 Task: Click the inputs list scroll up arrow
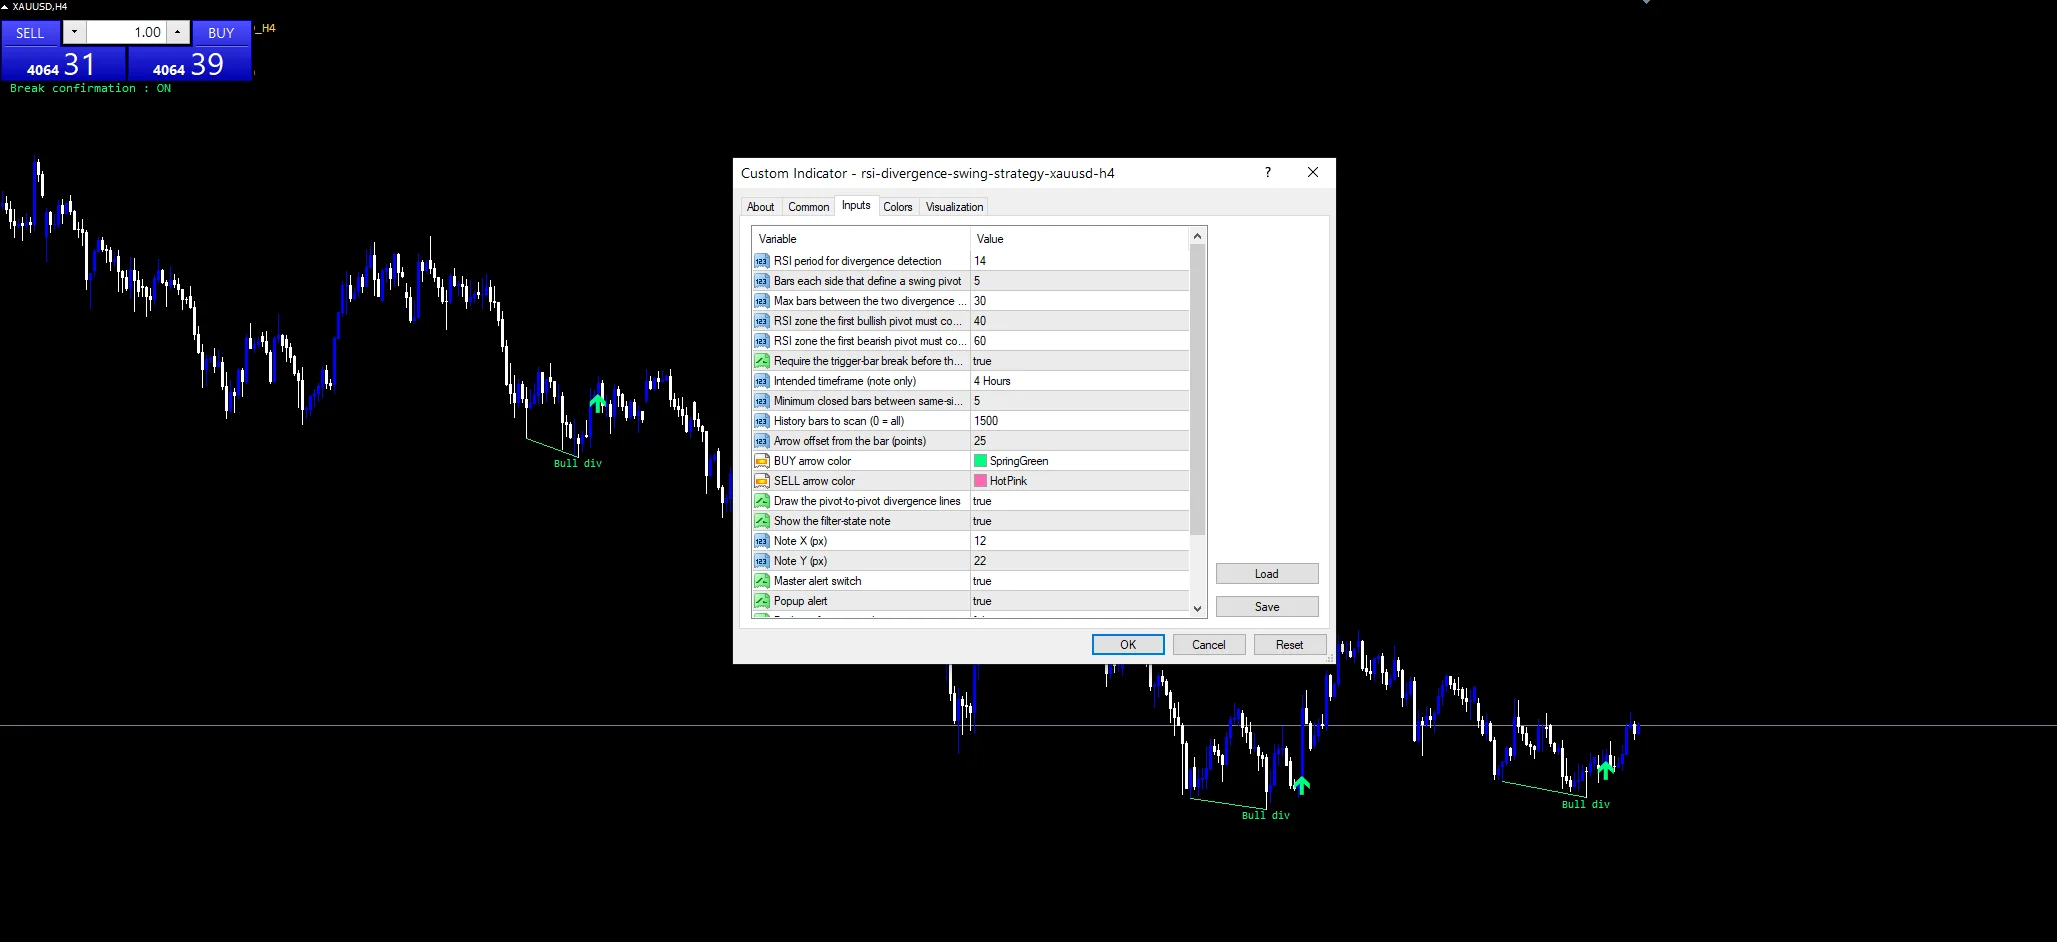1197,237
